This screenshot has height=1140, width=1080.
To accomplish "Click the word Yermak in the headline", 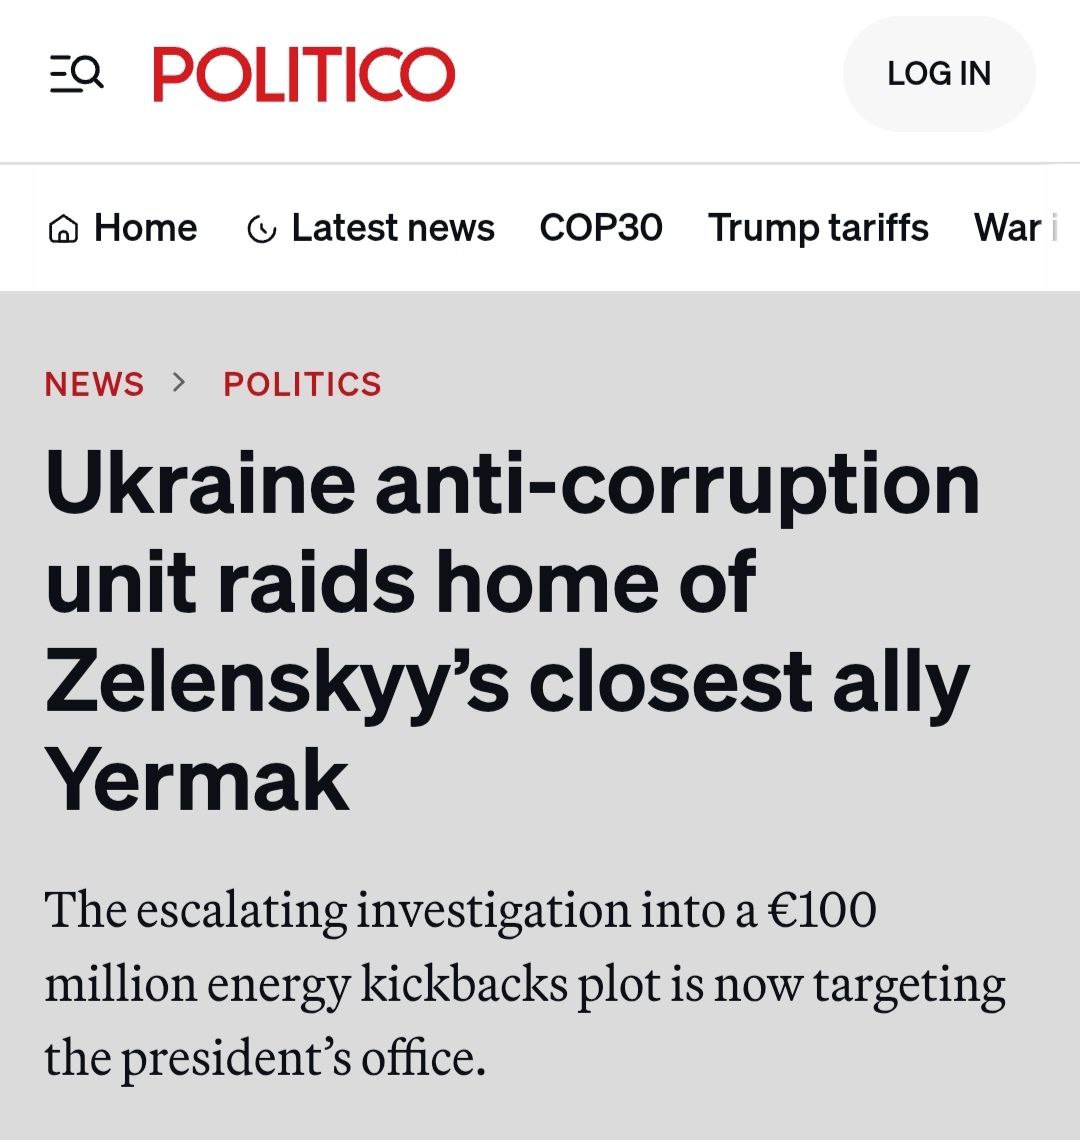I will click(x=197, y=782).
